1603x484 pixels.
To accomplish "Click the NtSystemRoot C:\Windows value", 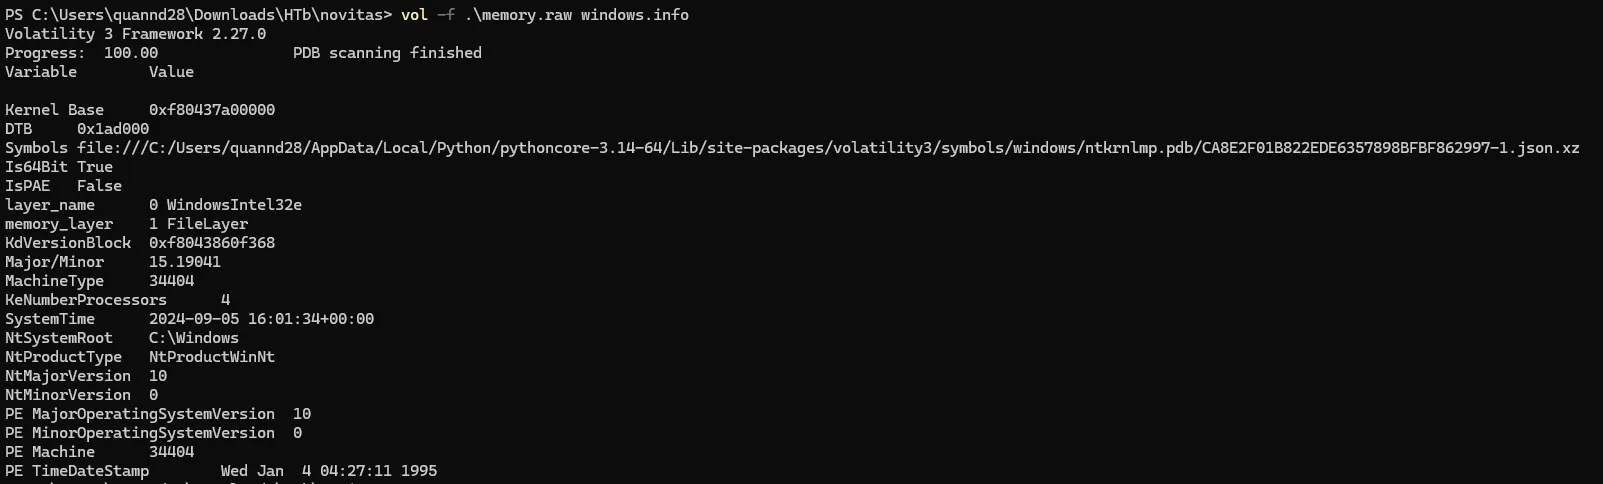I will pyautogui.click(x=194, y=338).
